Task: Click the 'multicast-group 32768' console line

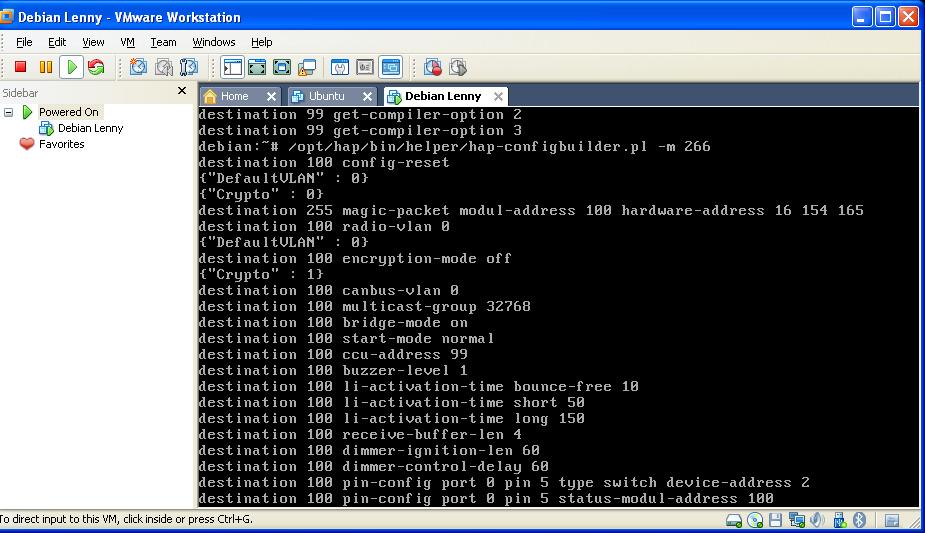Action: [x=365, y=306]
